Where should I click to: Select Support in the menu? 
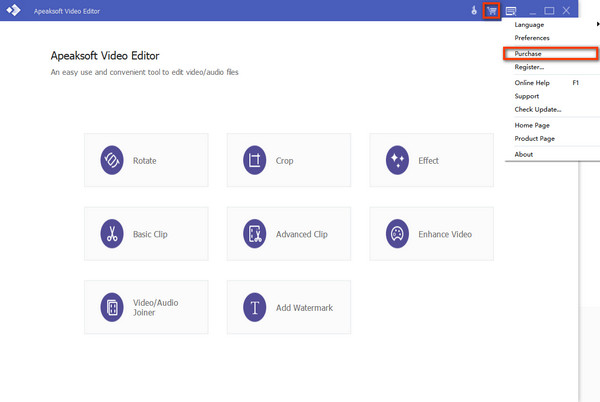coord(552,96)
